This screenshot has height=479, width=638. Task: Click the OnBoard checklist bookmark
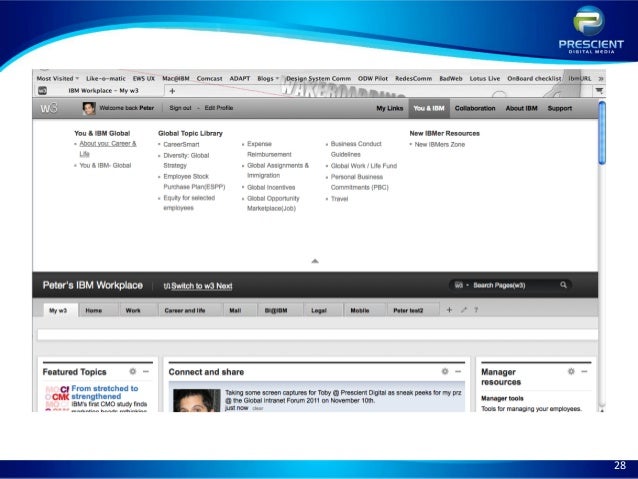click(x=534, y=79)
